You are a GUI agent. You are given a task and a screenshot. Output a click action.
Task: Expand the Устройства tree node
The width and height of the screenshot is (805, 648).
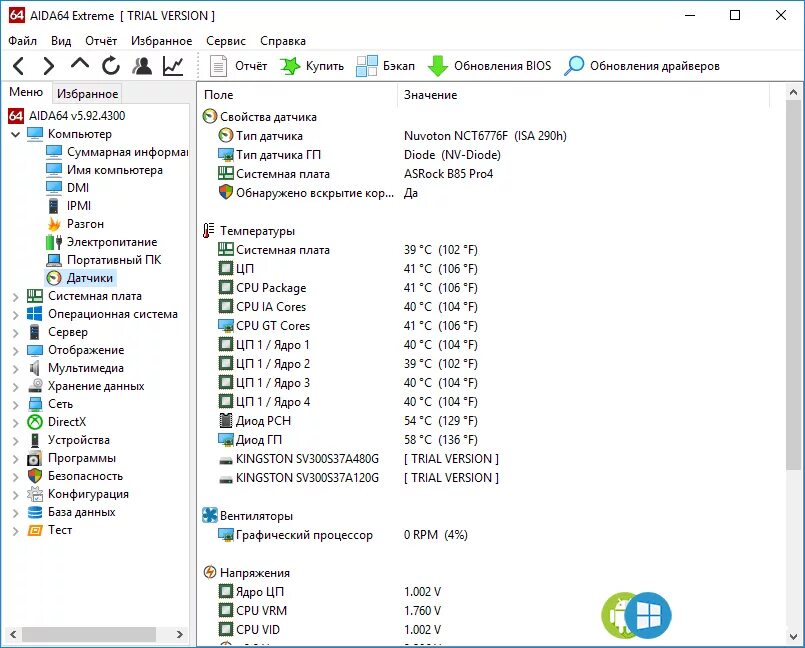click(x=15, y=440)
